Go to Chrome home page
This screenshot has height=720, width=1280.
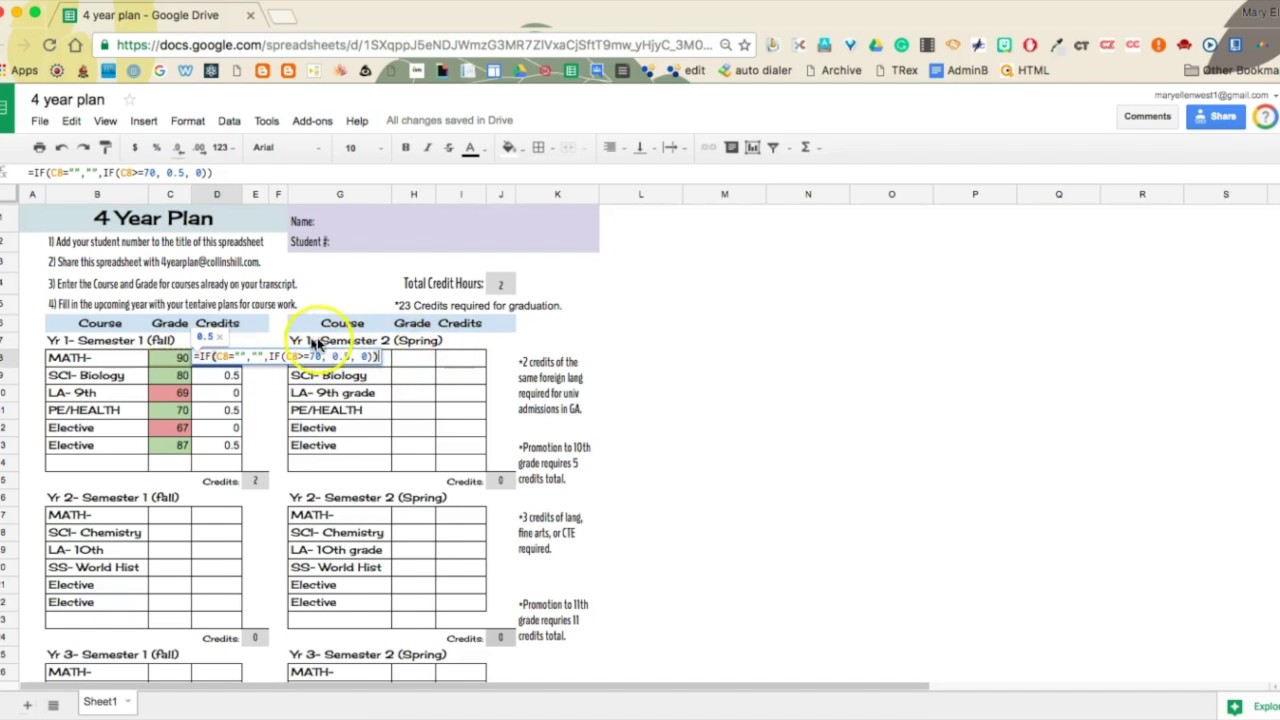[75, 45]
